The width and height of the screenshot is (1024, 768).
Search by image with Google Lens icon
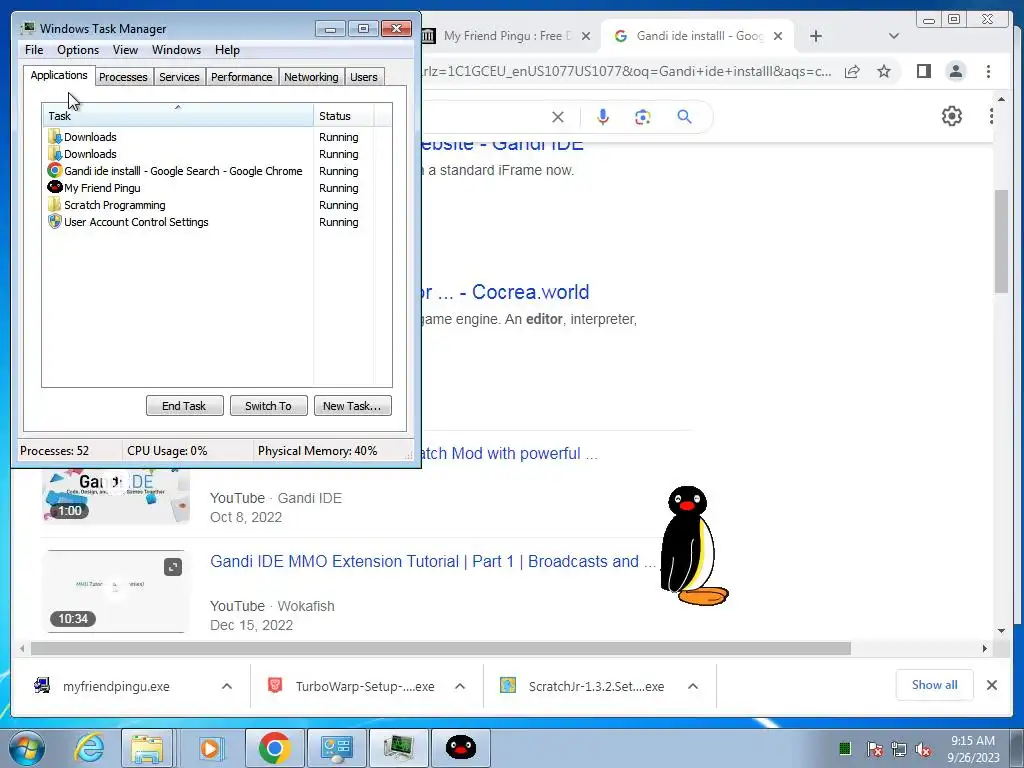coord(643,117)
